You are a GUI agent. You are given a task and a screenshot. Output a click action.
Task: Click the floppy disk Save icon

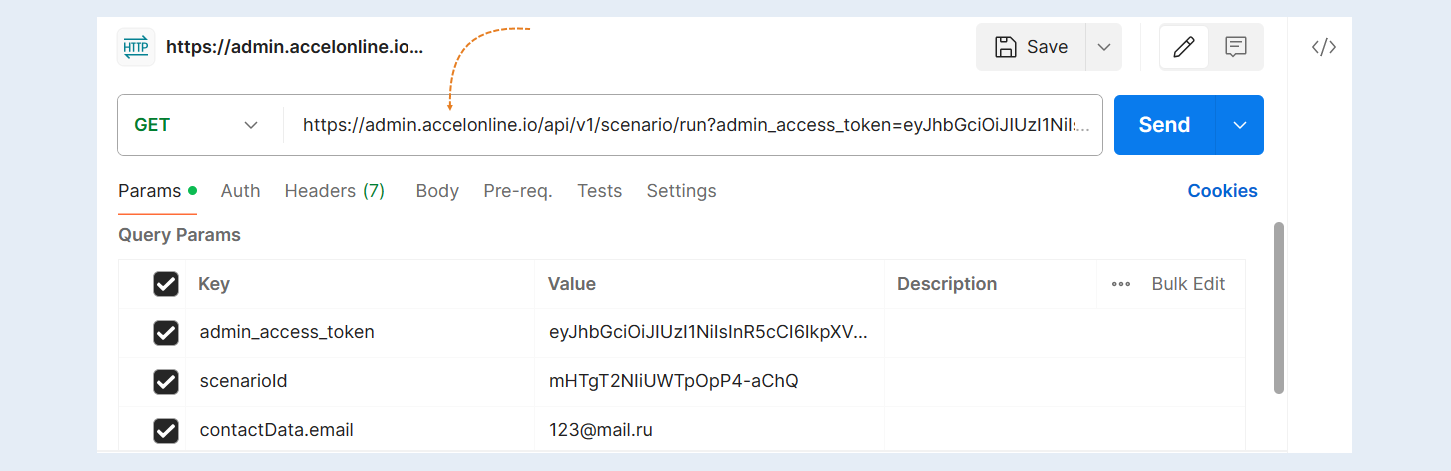[1005, 47]
